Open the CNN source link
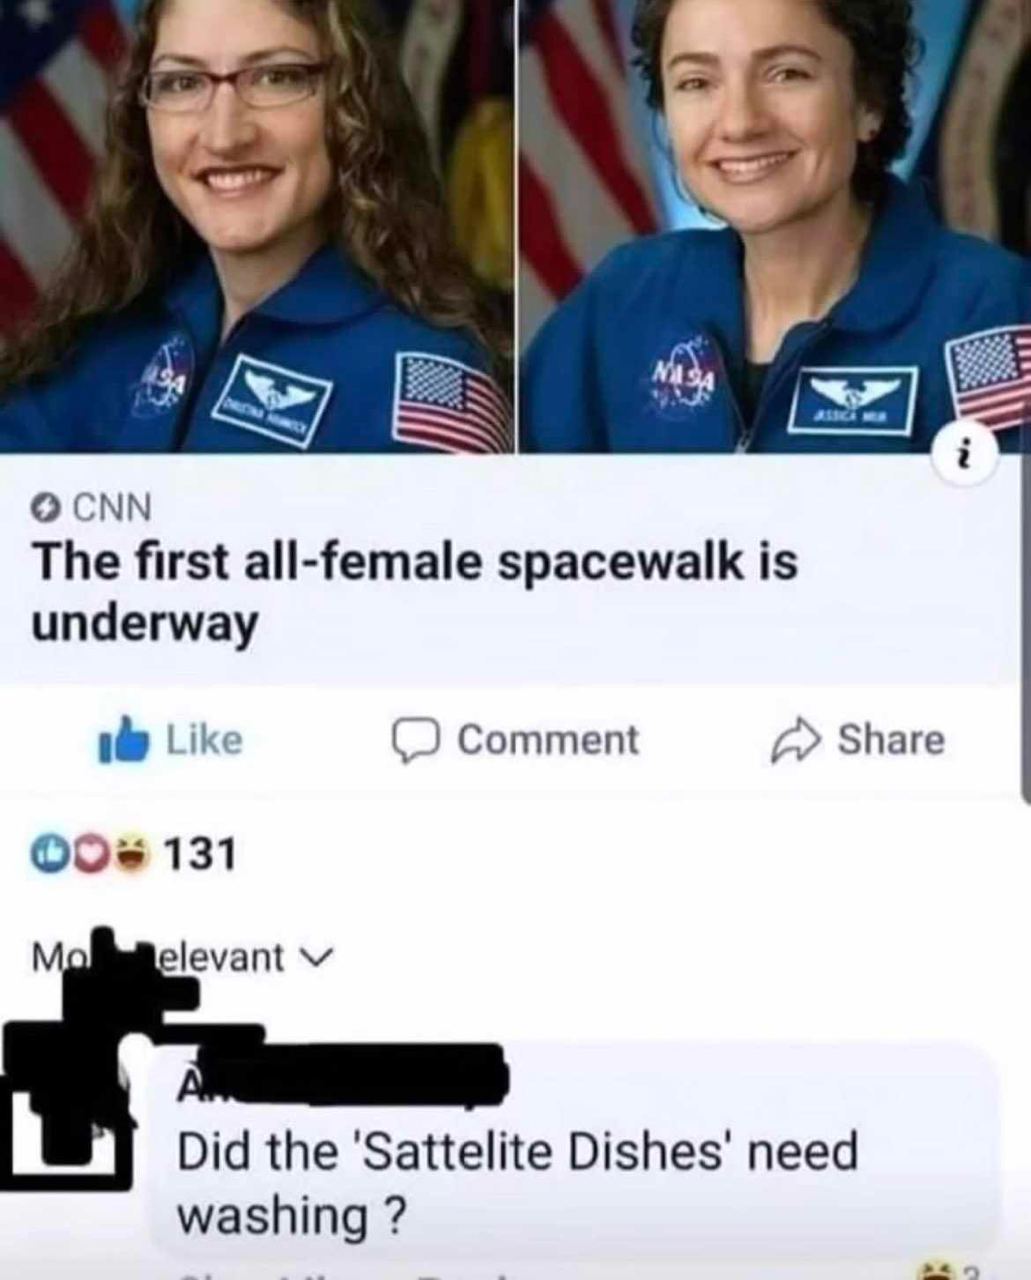The height and width of the screenshot is (1280, 1031). click(113, 509)
